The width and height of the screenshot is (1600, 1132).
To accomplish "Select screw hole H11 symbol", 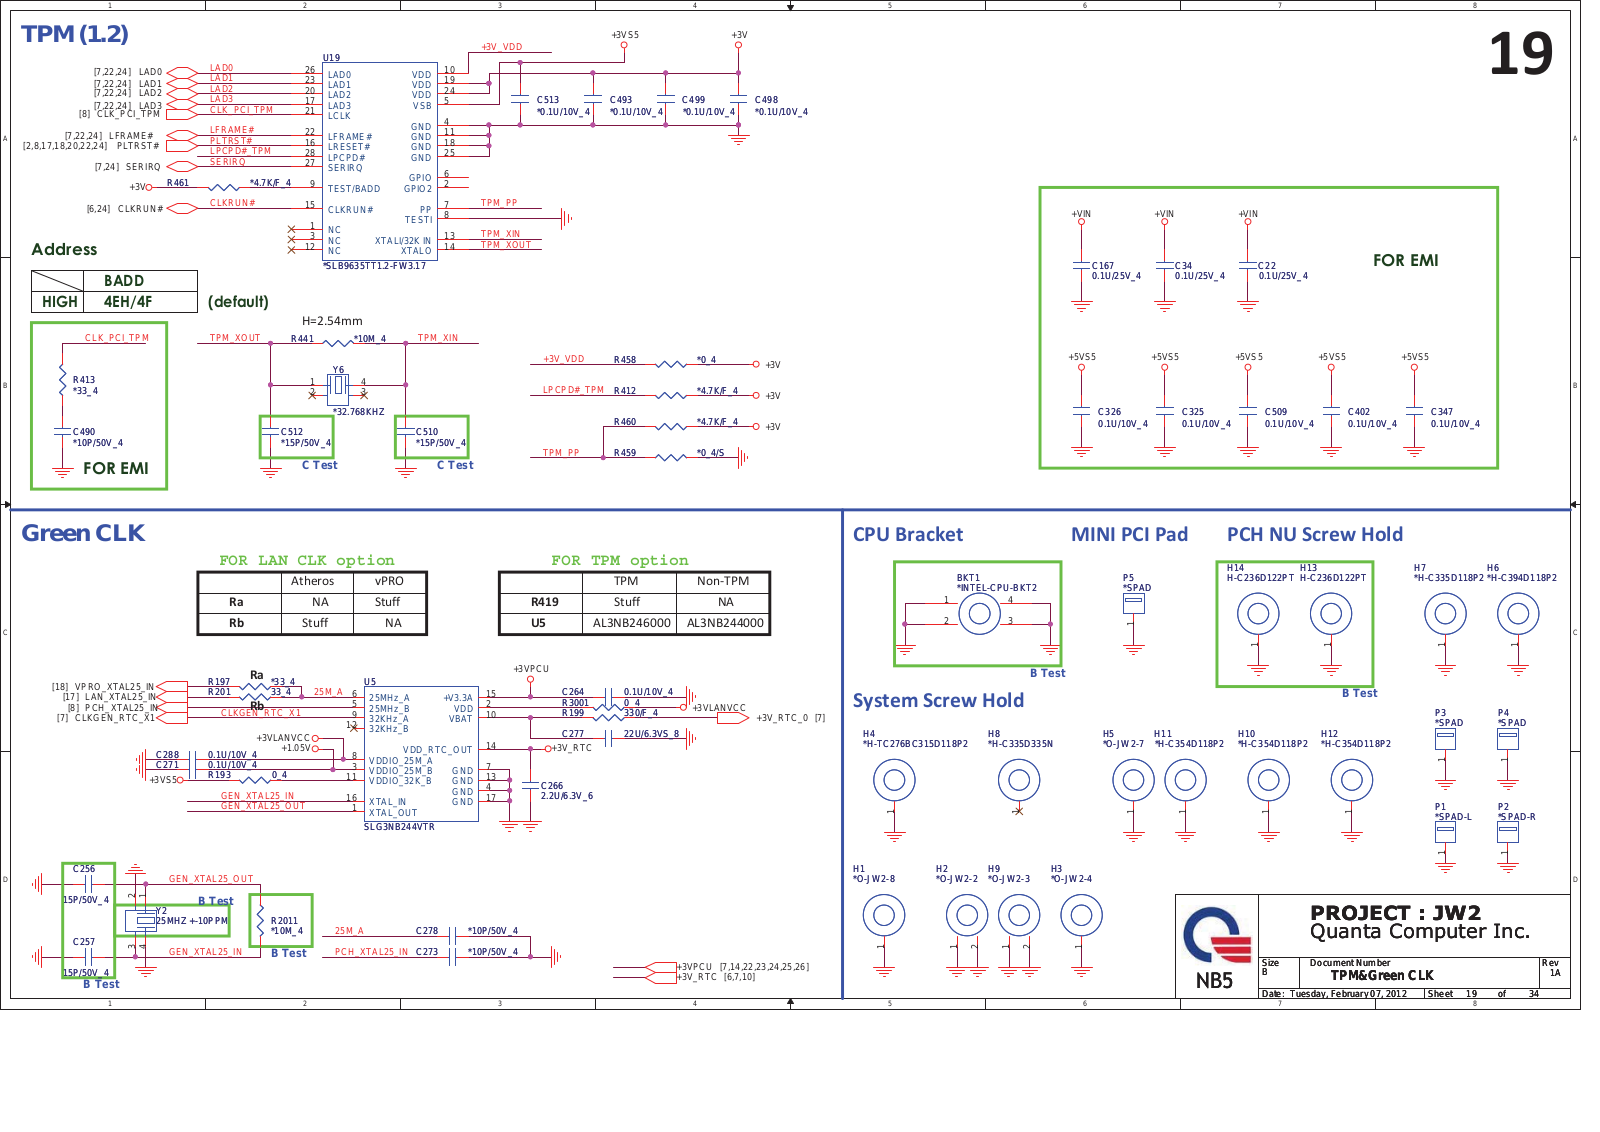I will [1185, 780].
